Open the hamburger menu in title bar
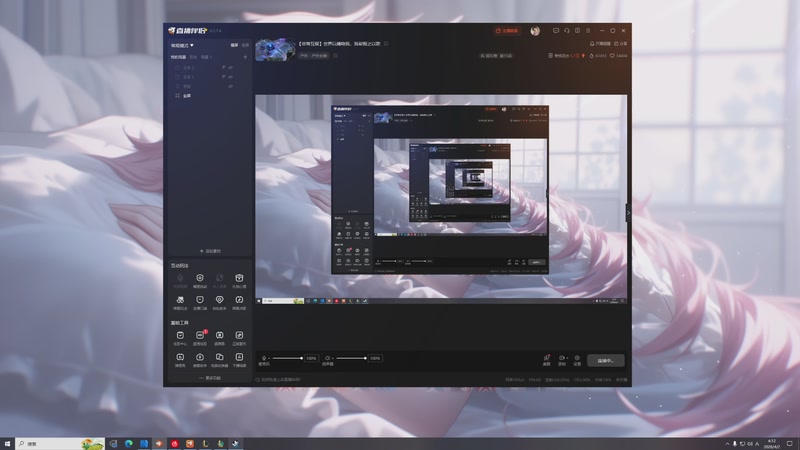 (x=588, y=31)
